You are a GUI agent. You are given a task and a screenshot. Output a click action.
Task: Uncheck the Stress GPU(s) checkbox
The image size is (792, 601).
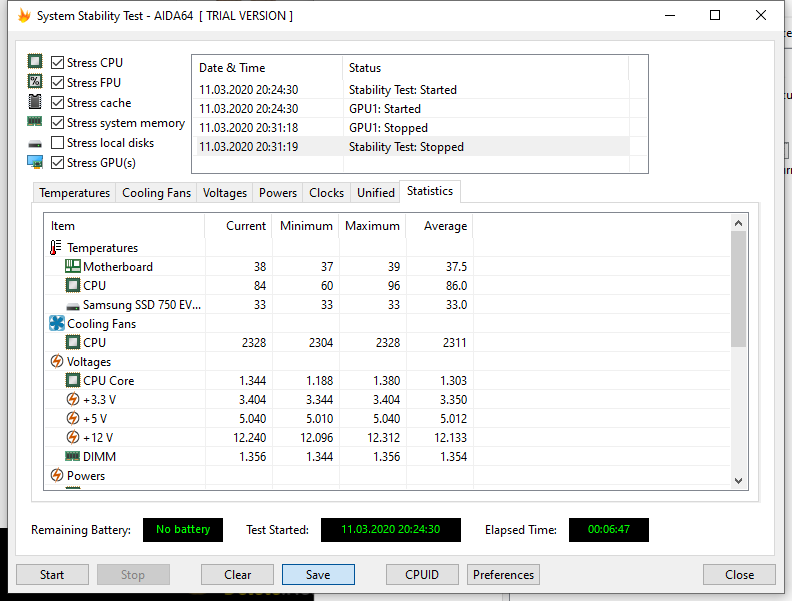(58, 163)
